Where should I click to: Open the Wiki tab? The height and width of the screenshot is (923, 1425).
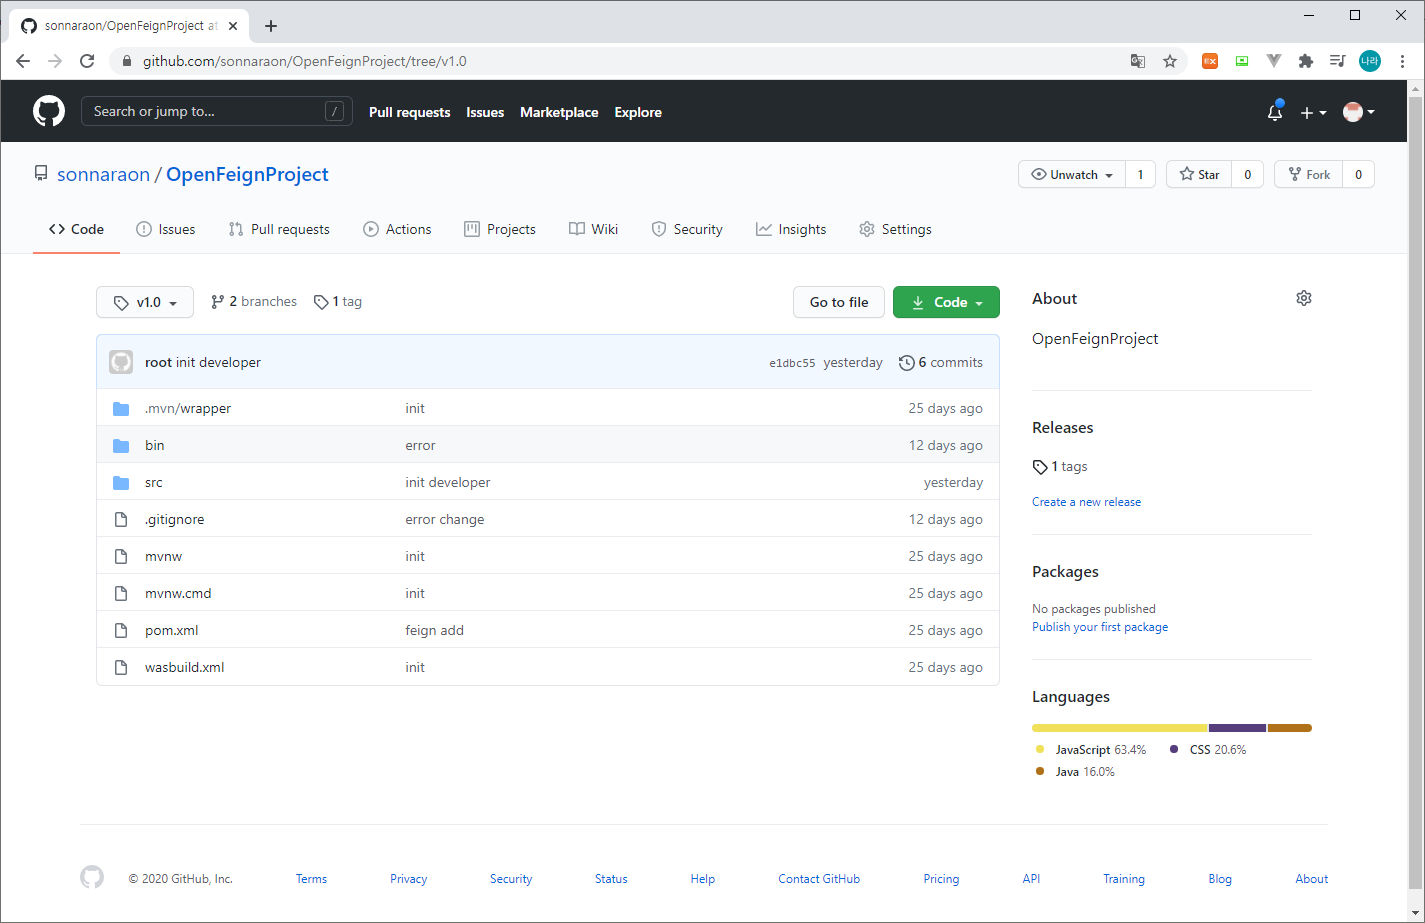pyautogui.click(x=593, y=229)
